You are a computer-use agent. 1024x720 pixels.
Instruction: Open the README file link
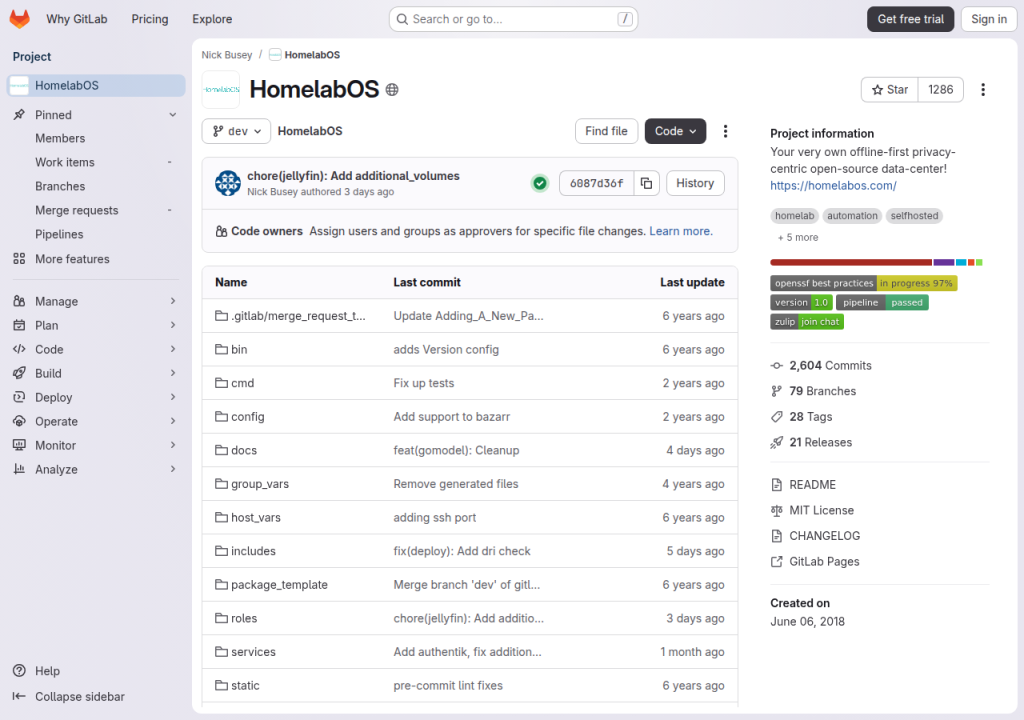pyautogui.click(x=812, y=485)
